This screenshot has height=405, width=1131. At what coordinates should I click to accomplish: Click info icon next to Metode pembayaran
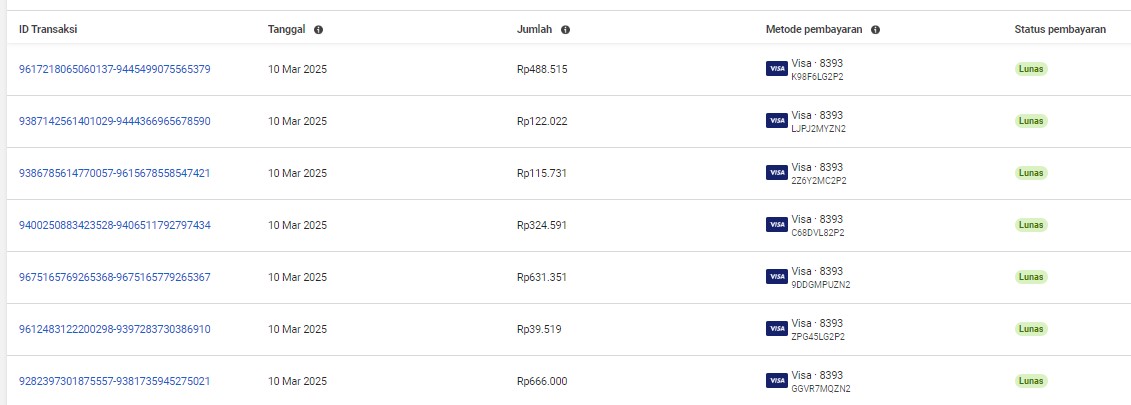(875, 30)
